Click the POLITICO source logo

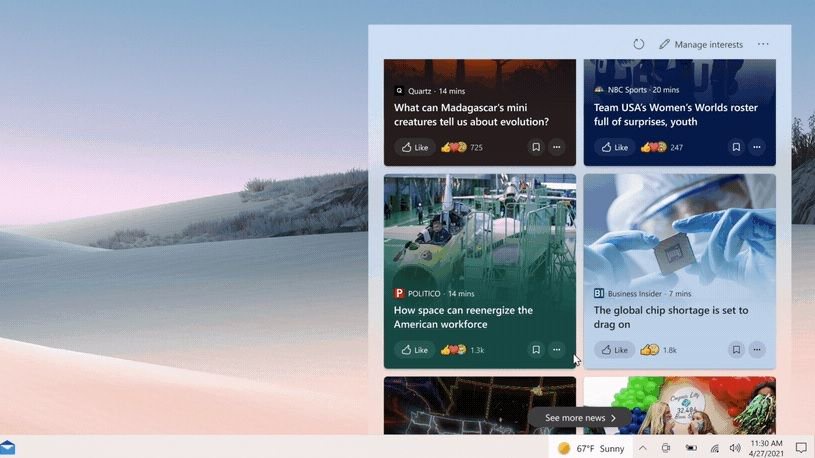399,293
